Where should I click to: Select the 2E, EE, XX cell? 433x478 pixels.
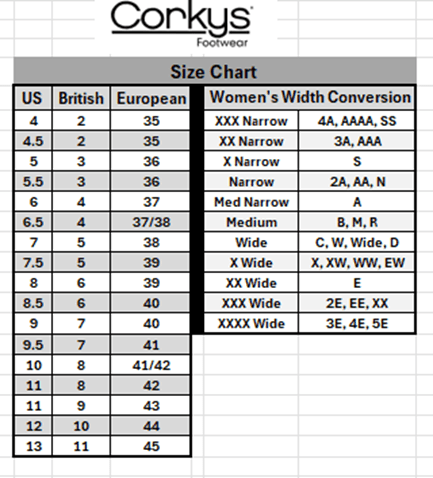click(x=357, y=303)
